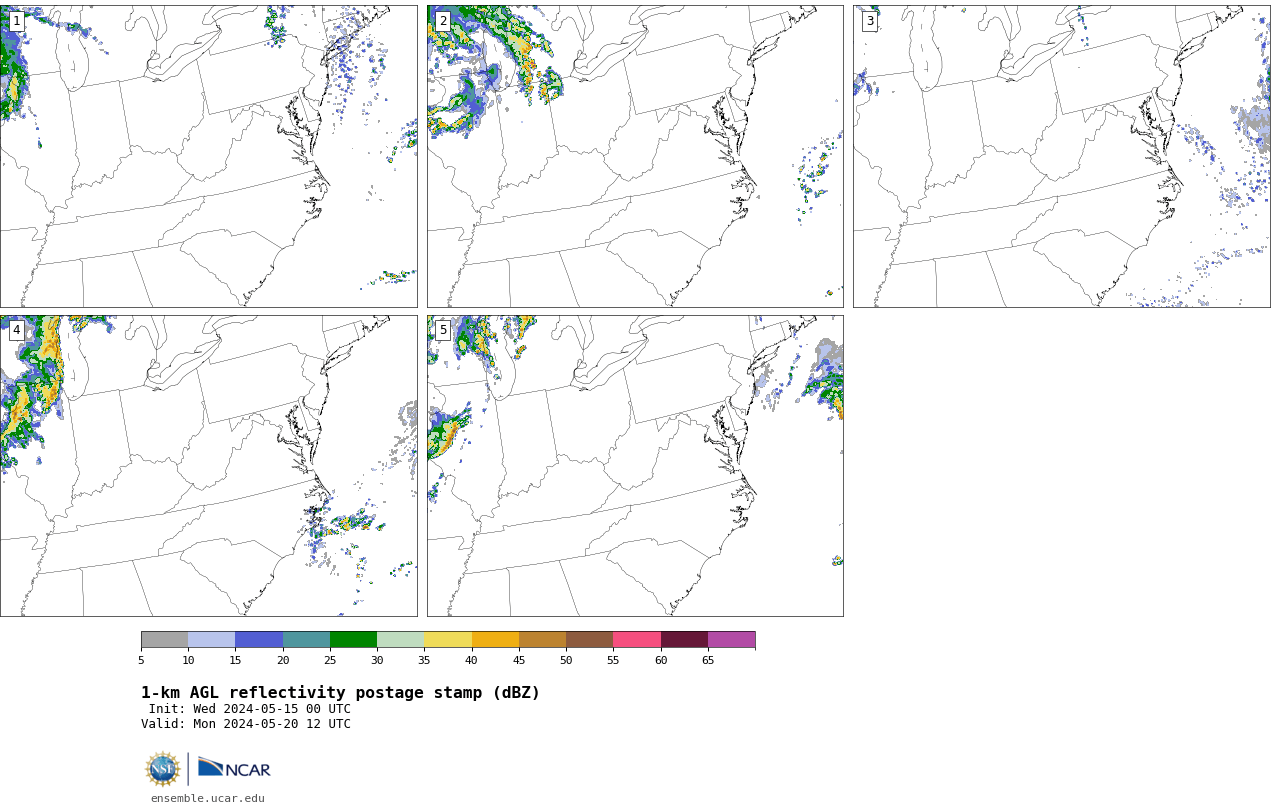
Task: Click the NSF logo
Action: [163, 769]
